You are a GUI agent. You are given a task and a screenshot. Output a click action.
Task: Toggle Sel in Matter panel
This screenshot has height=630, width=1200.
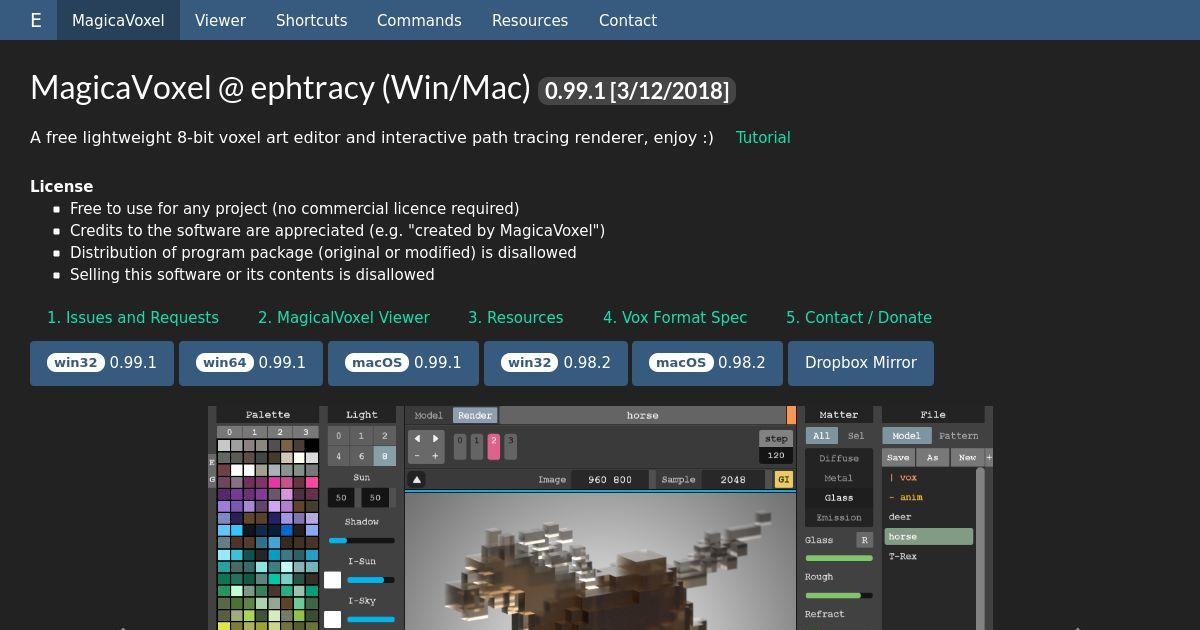(x=856, y=436)
